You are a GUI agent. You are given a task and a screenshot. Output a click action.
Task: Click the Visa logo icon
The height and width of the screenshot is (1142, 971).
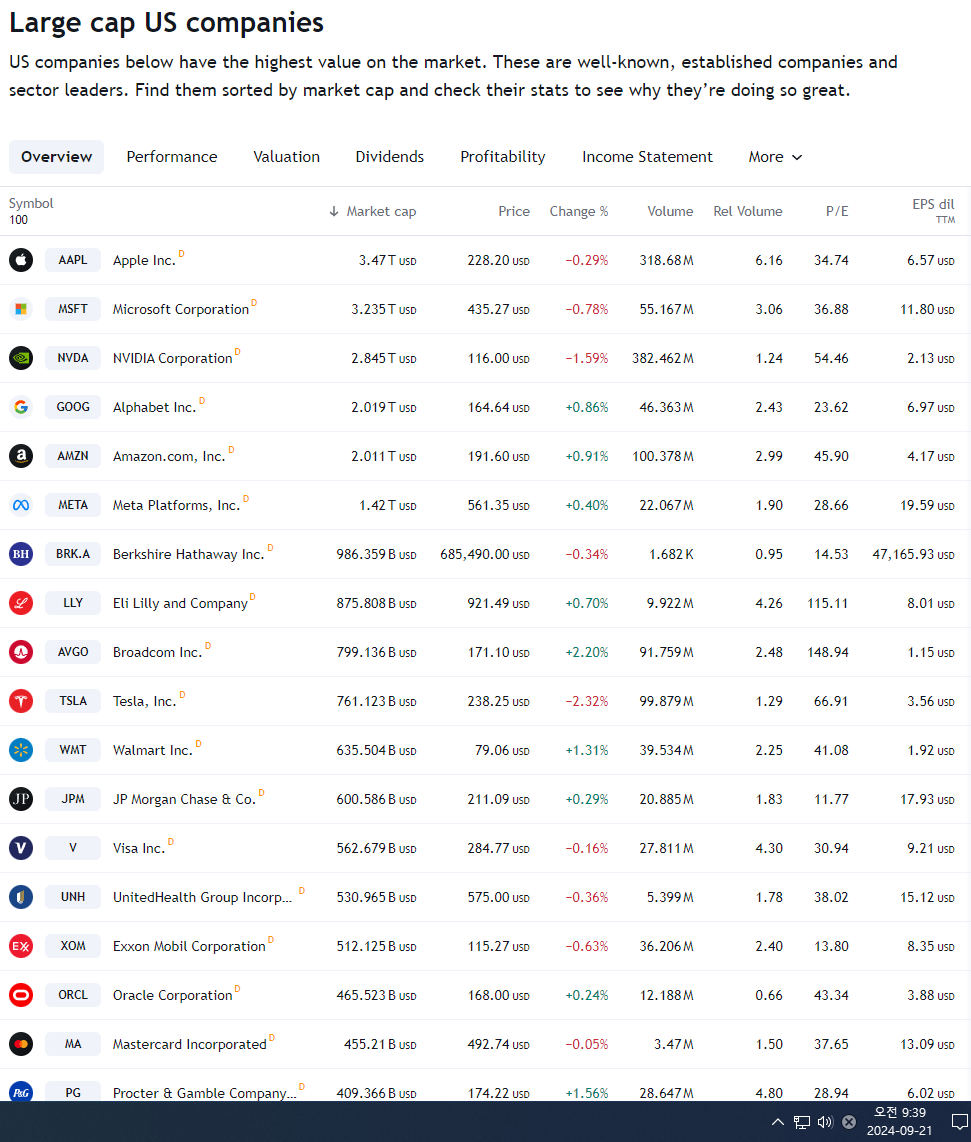[21, 848]
